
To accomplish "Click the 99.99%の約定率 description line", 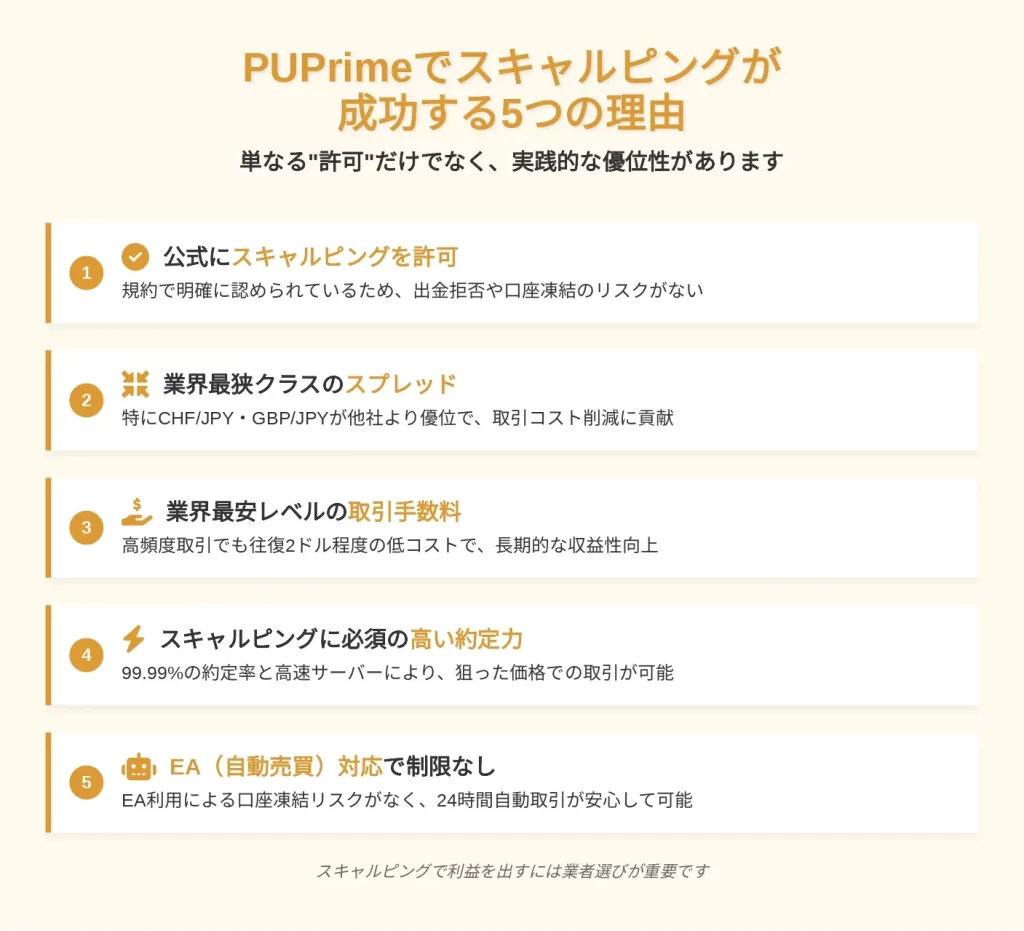I will [397, 672].
